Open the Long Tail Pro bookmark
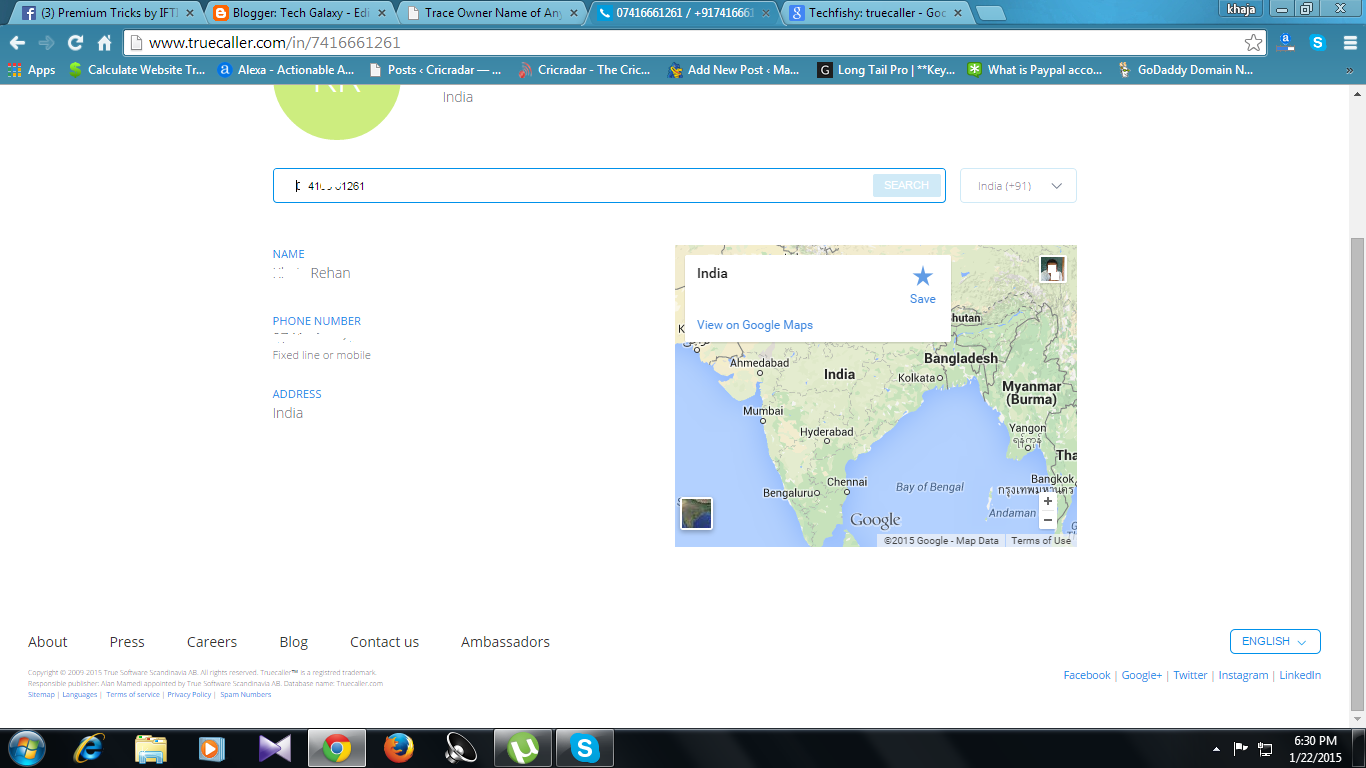This screenshot has width=1366, height=768. pos(886,70)
